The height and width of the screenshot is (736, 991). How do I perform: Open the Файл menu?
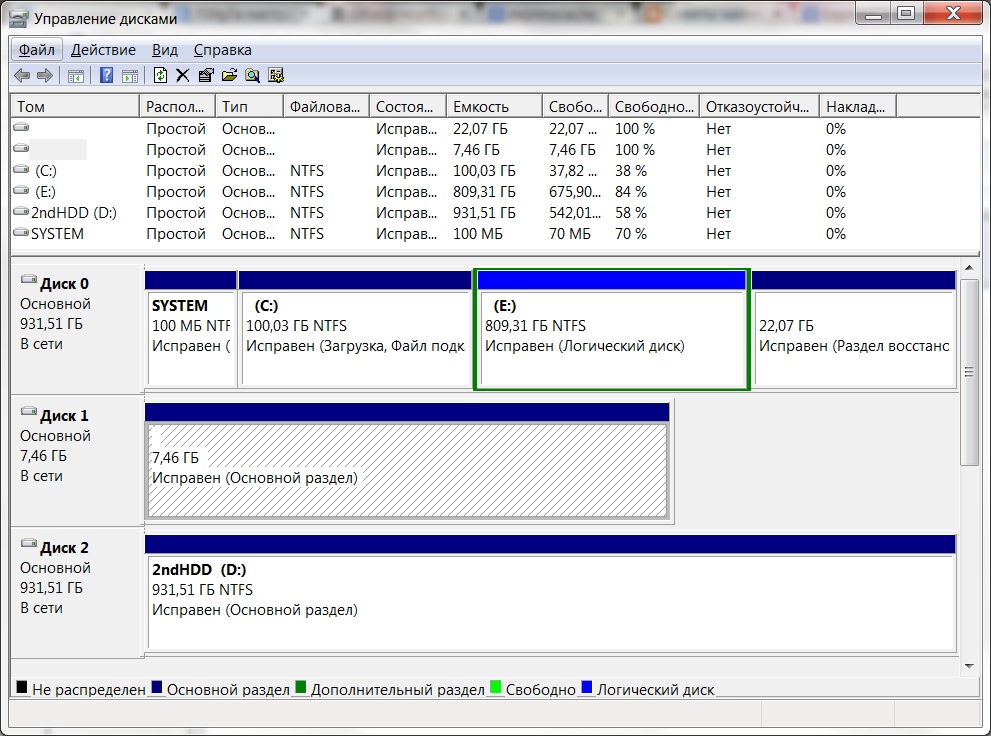pos(36,50)
